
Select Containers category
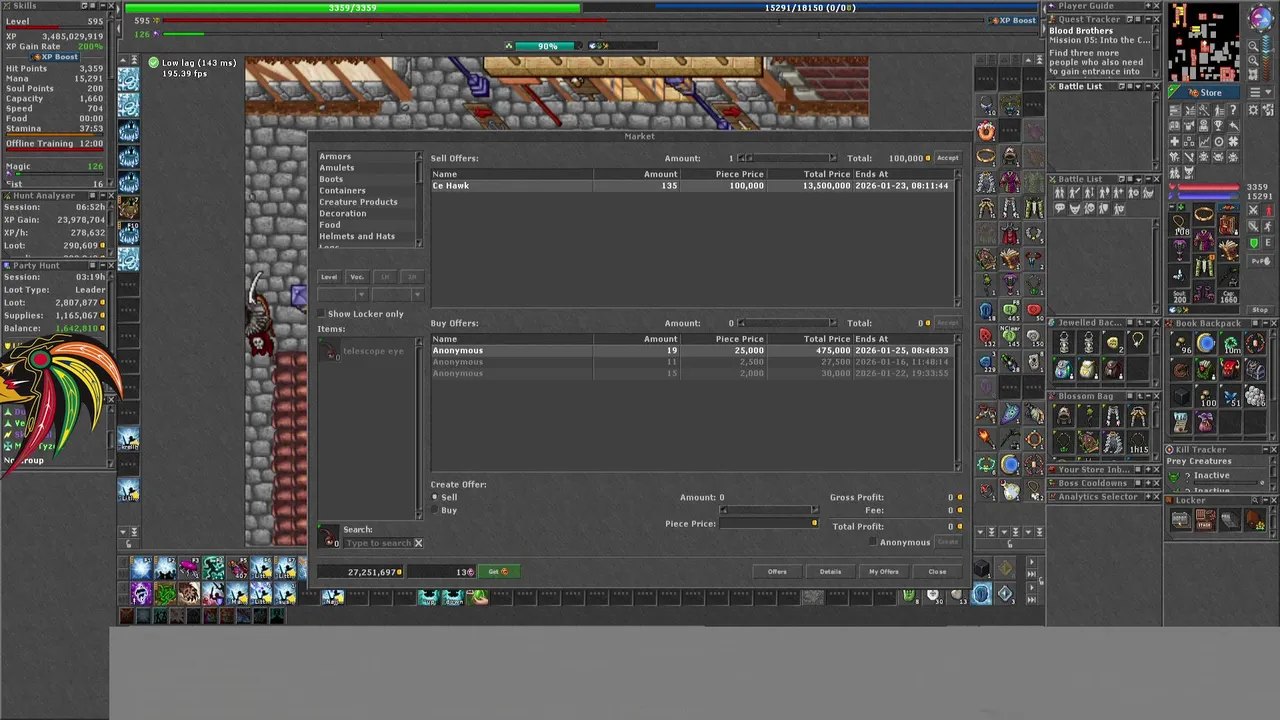[x=342, y=190]
